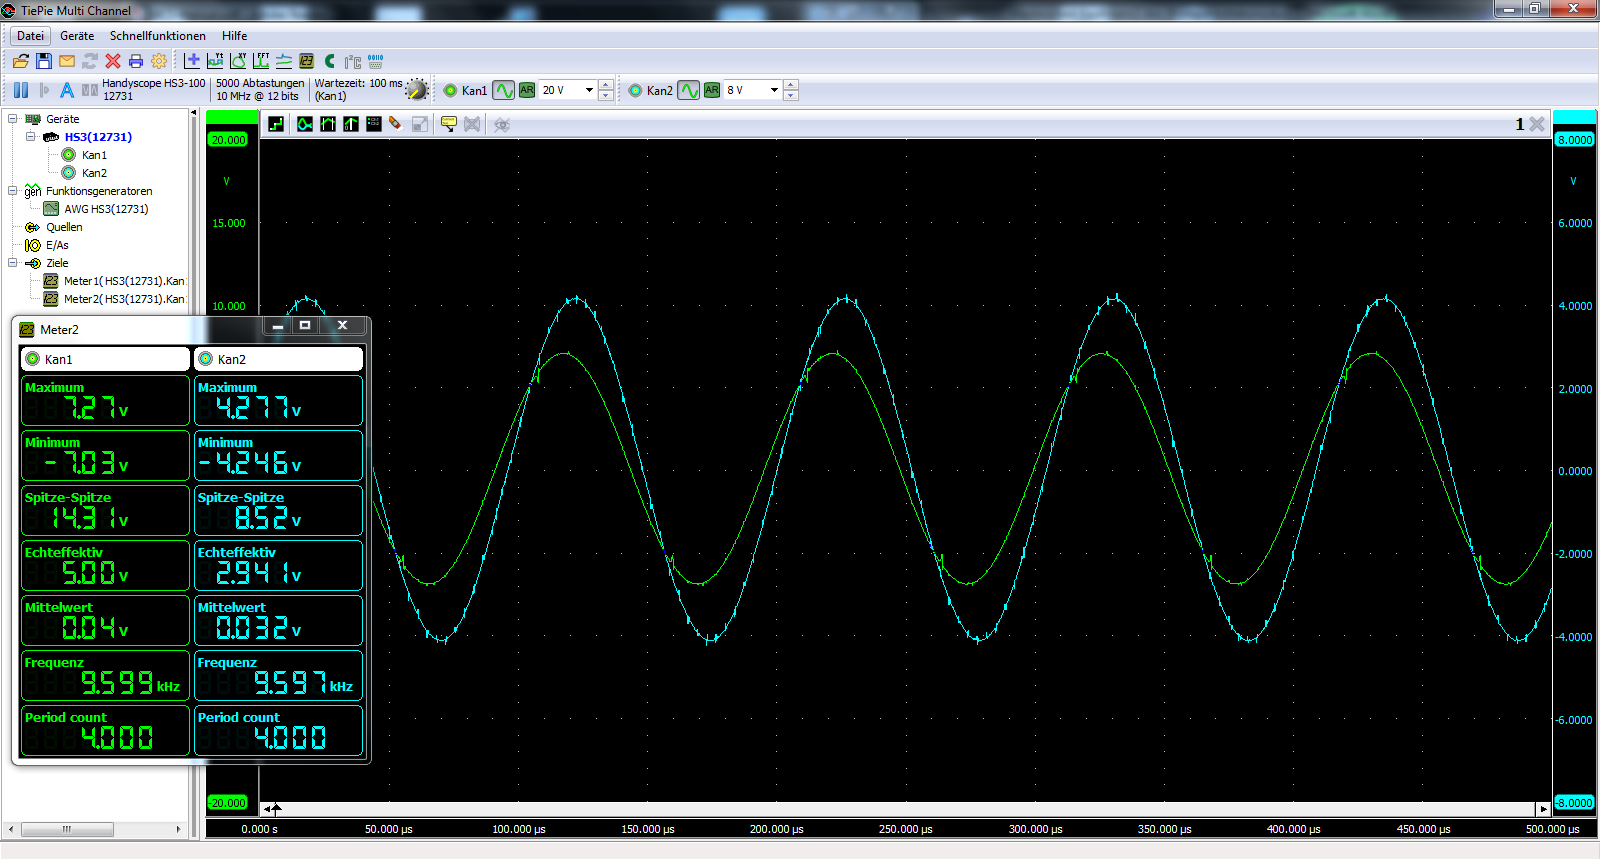Click the red X delete icon
Screen dimensions: 1600x860
click(x=113, y=61)
